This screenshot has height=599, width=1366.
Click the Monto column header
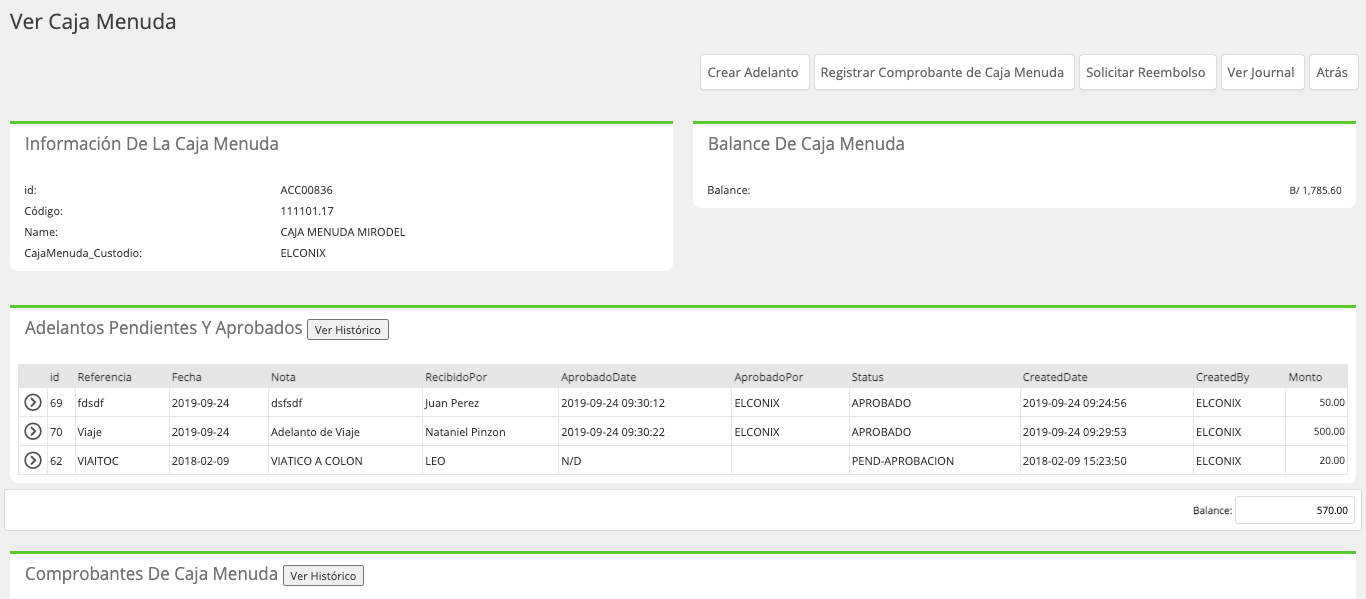1305,377
